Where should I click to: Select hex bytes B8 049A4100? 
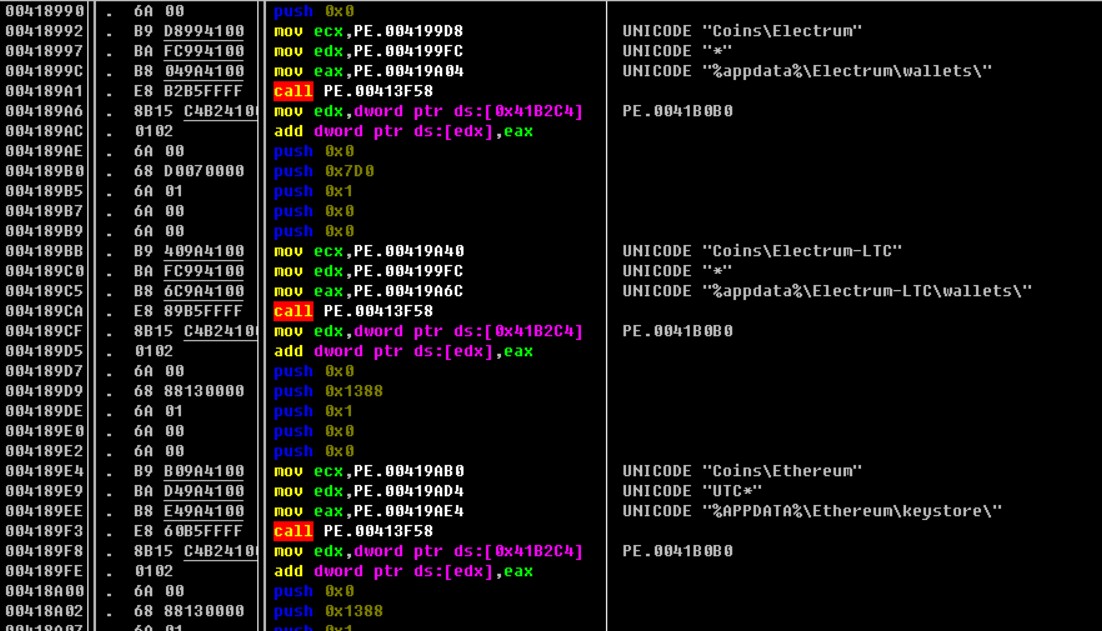189,71
